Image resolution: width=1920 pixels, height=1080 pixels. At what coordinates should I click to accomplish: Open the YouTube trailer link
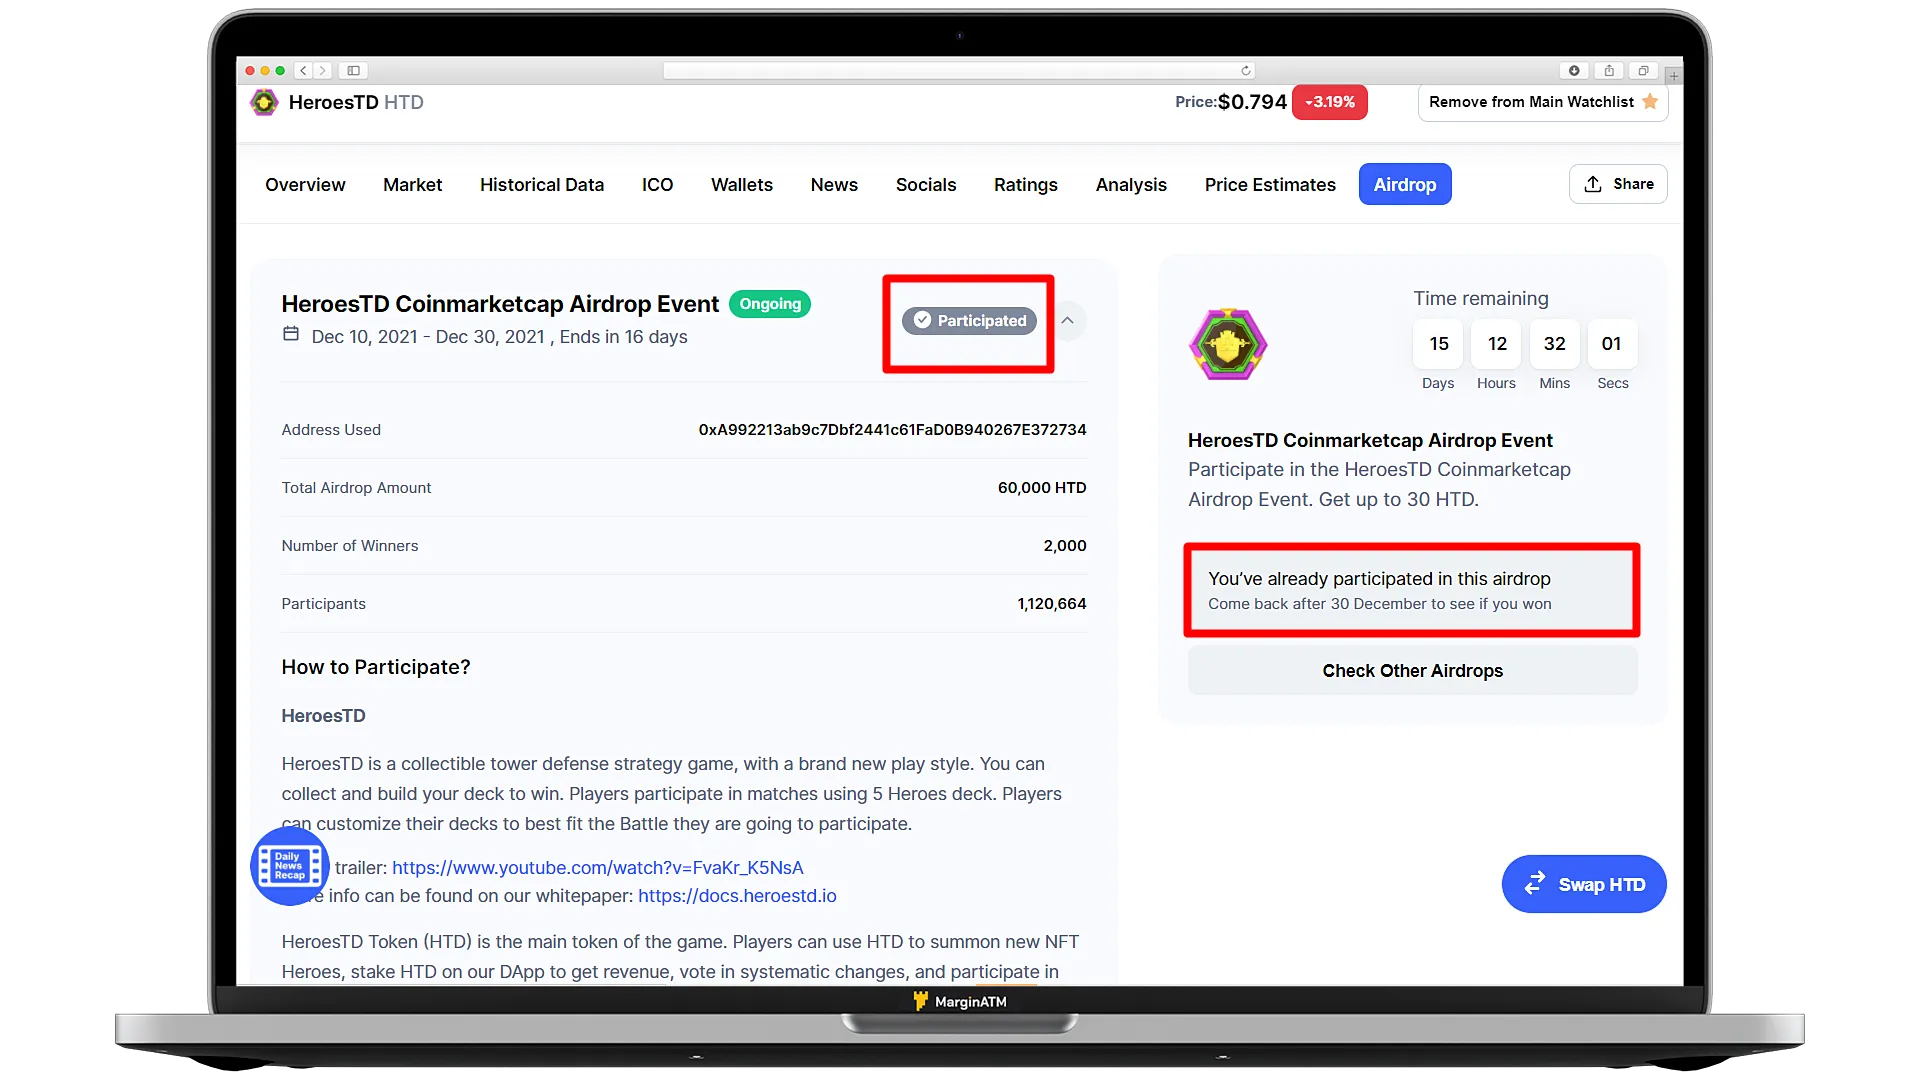pos(598,868)
